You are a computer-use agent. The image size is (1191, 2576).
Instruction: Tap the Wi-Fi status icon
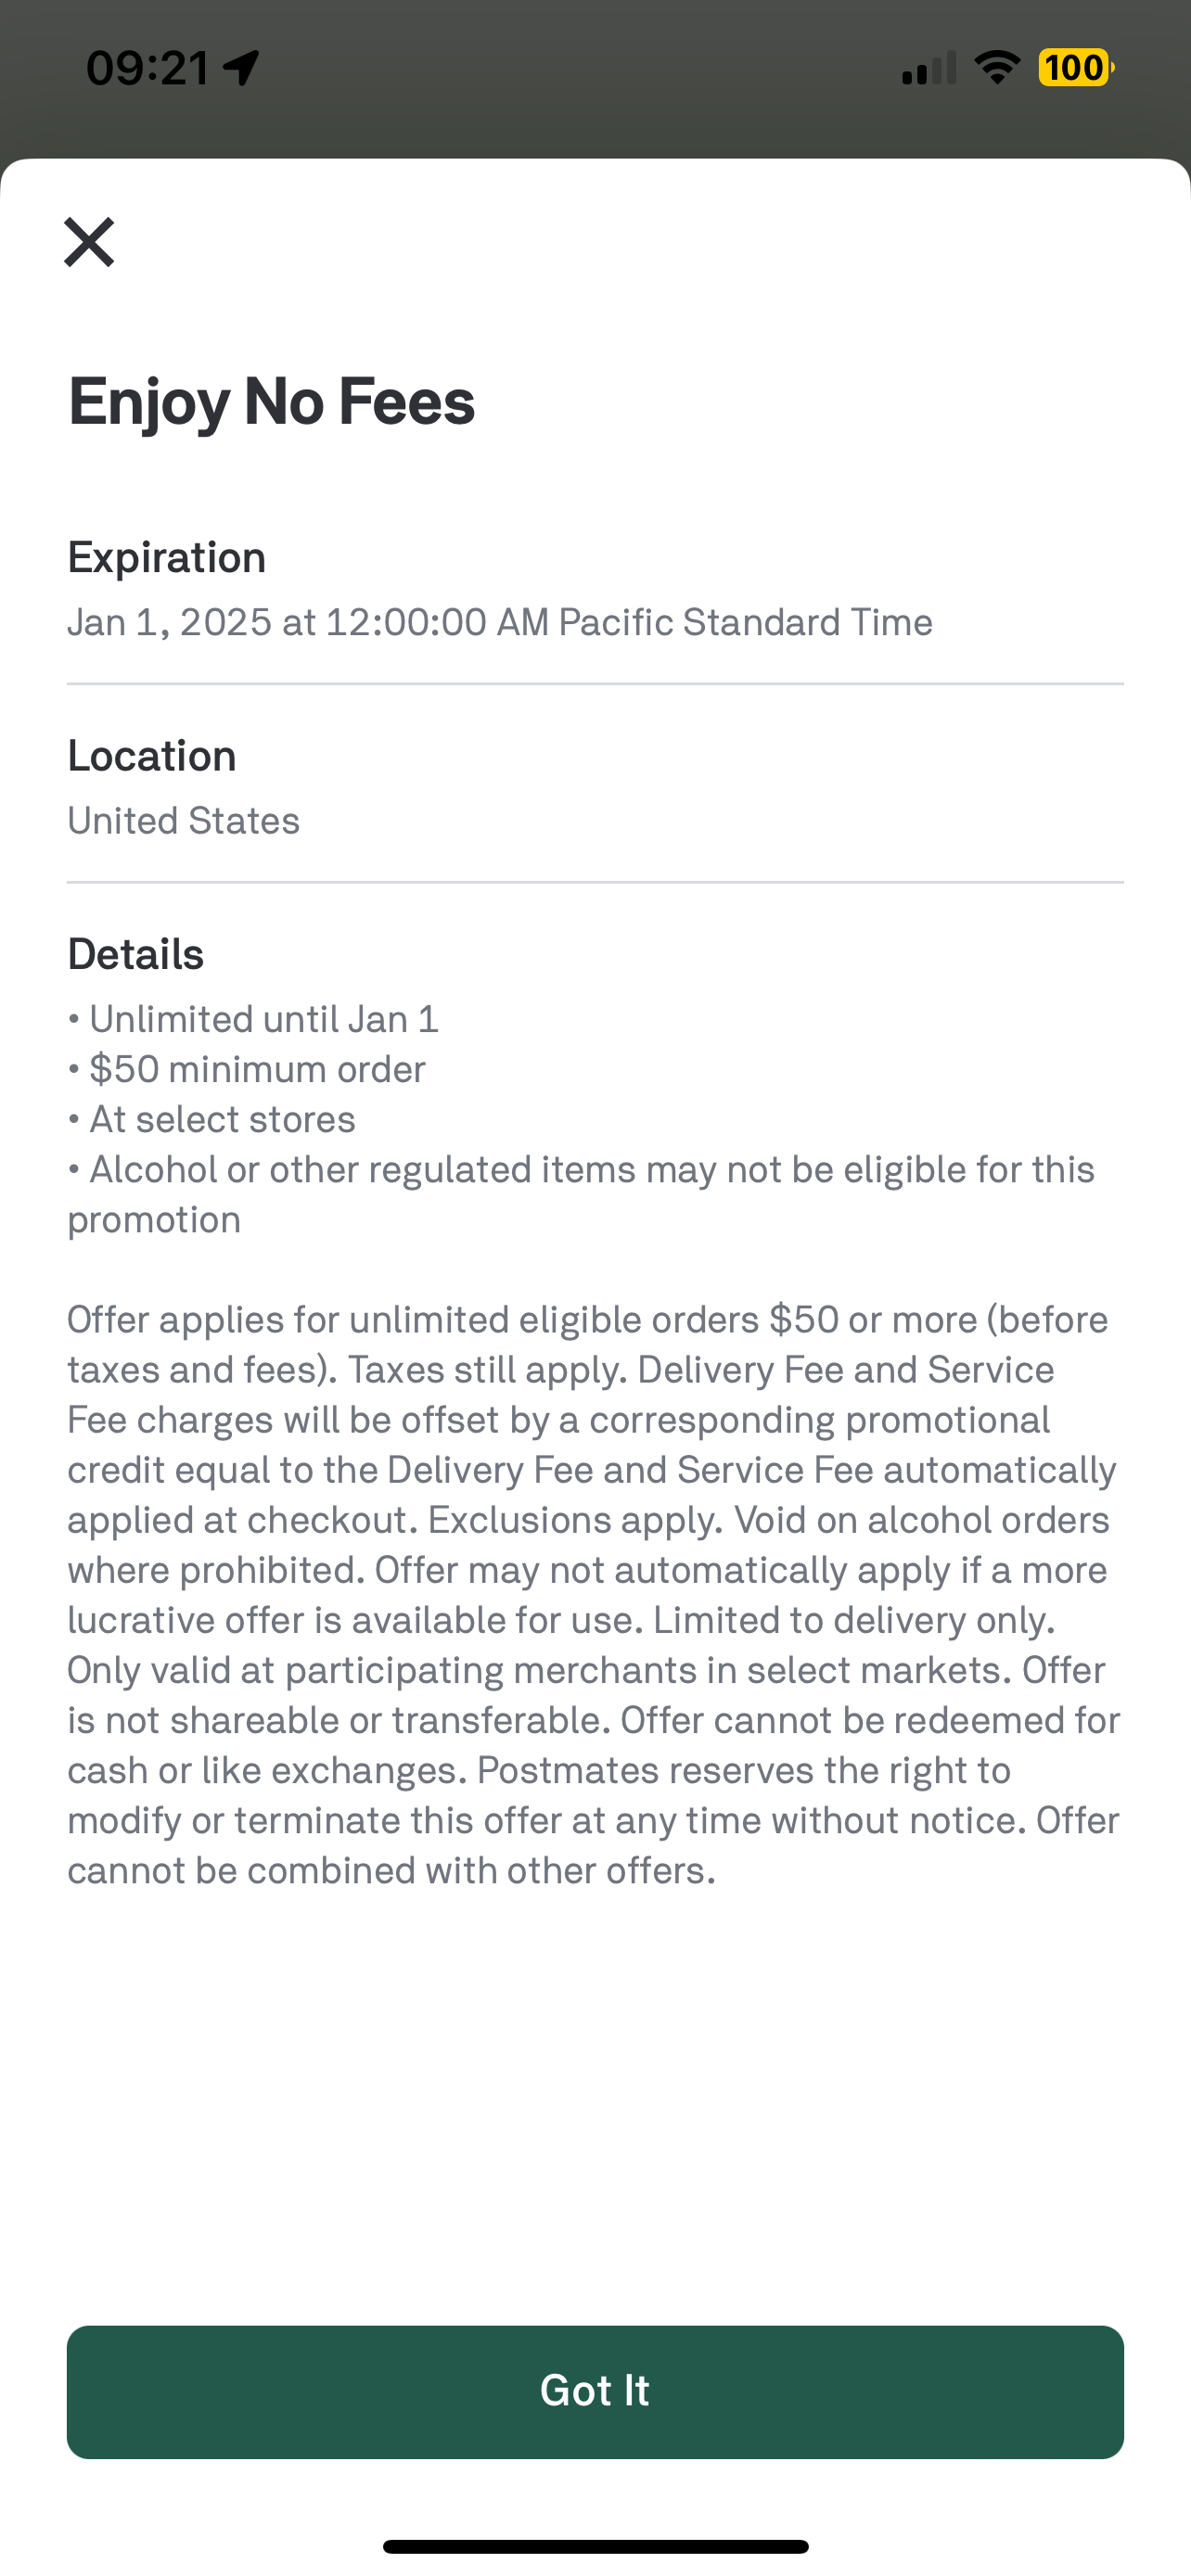point(996,68)
